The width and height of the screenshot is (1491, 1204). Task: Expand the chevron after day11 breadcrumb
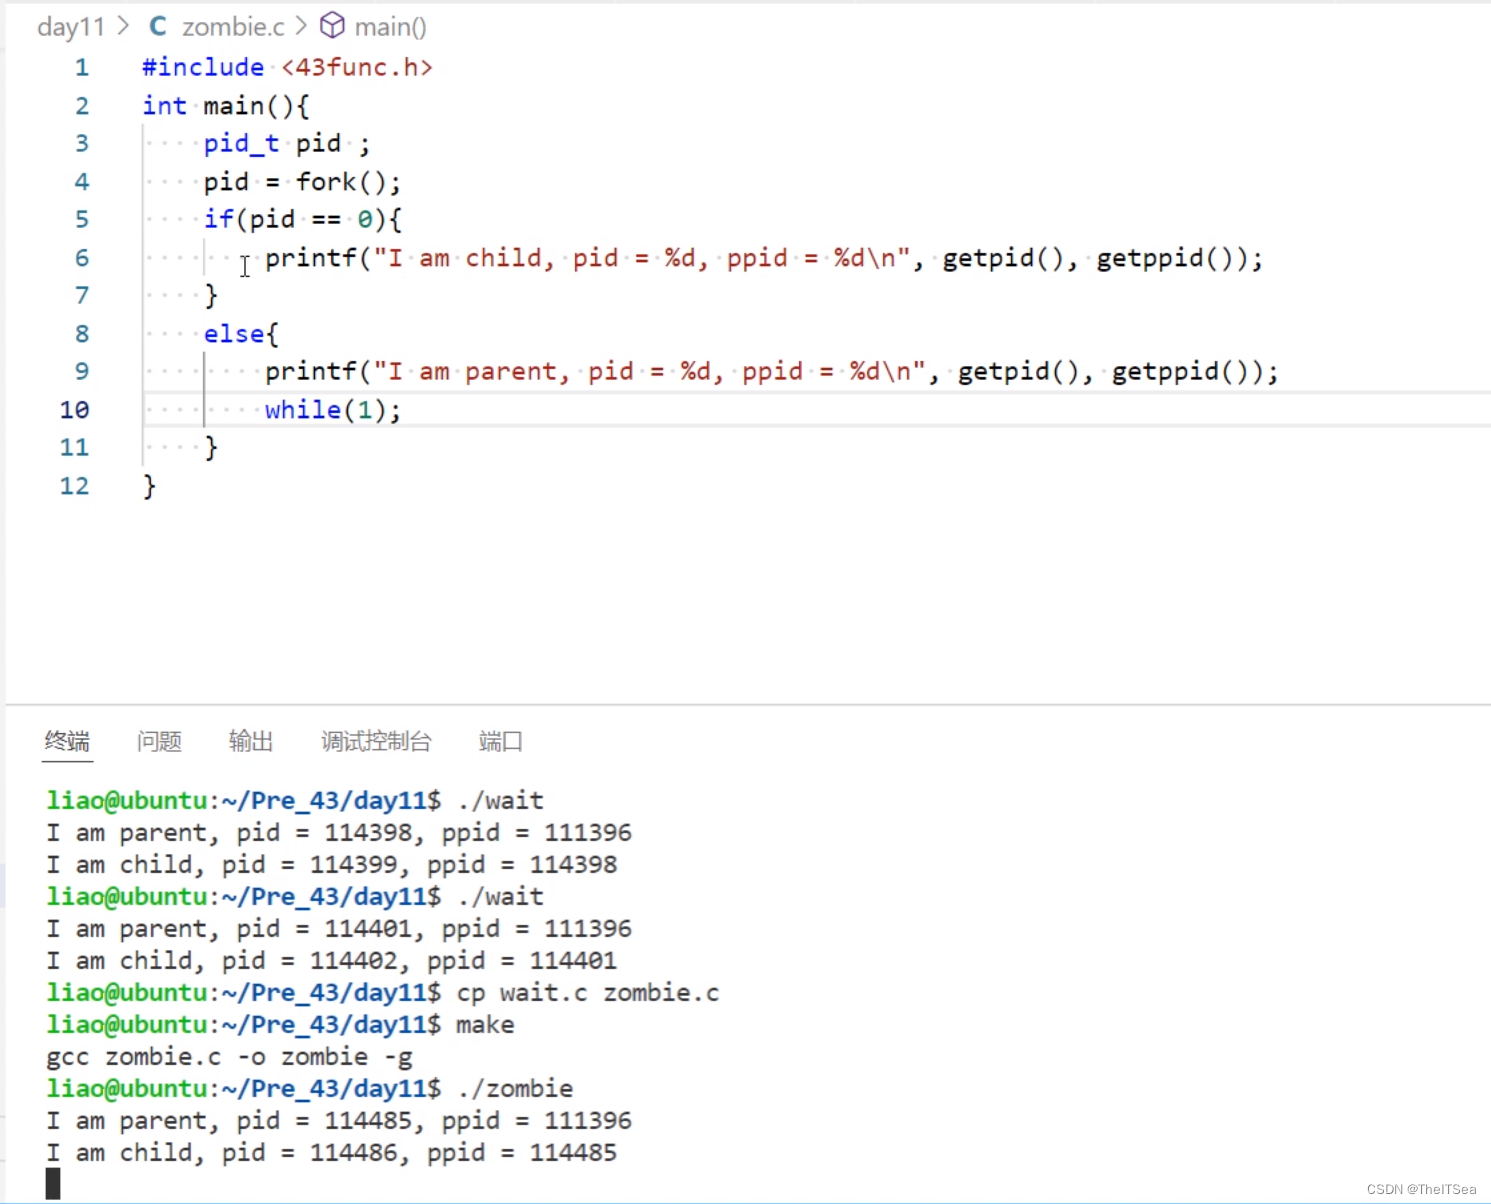(124, 26)
